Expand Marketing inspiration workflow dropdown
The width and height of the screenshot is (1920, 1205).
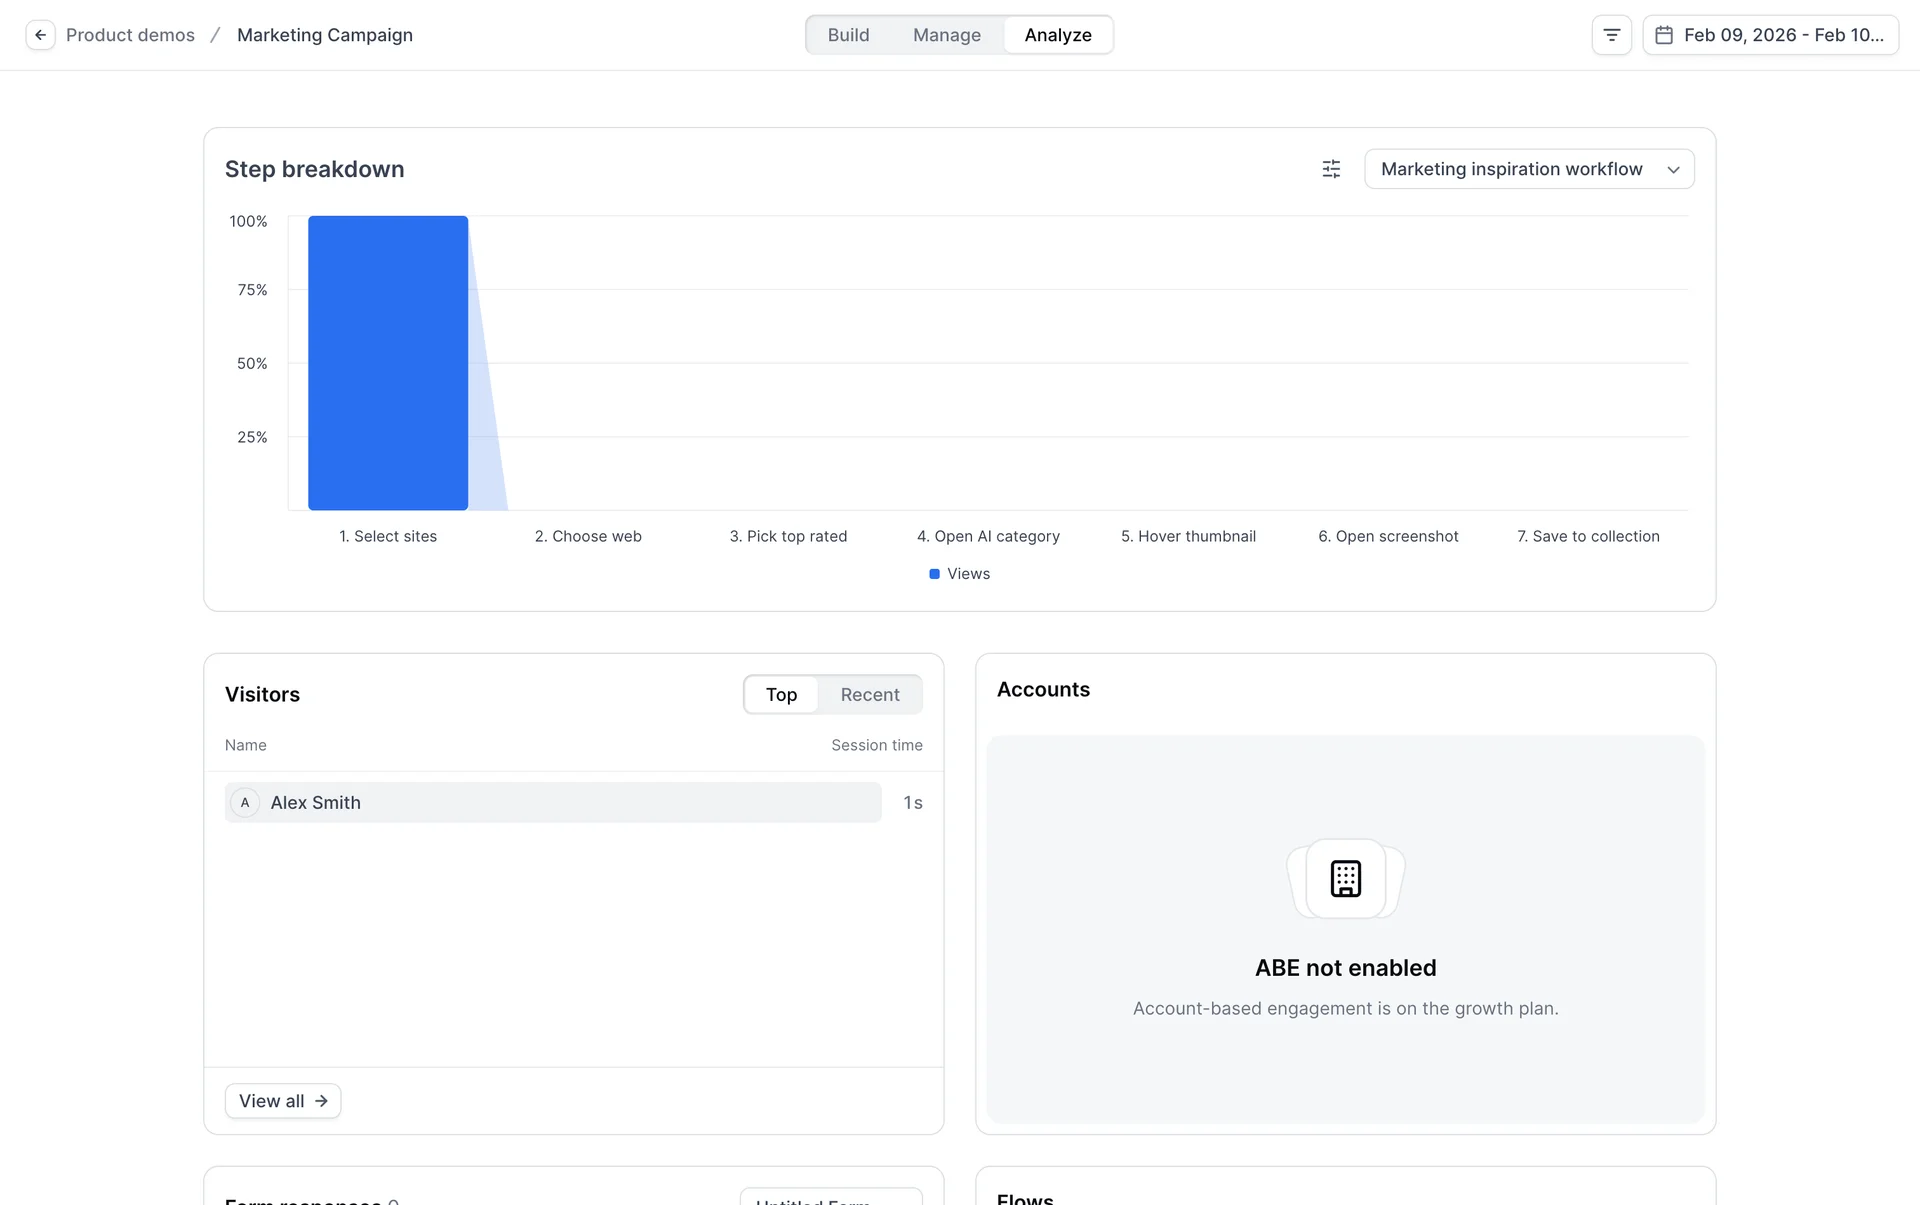[x=1511, y=169]
